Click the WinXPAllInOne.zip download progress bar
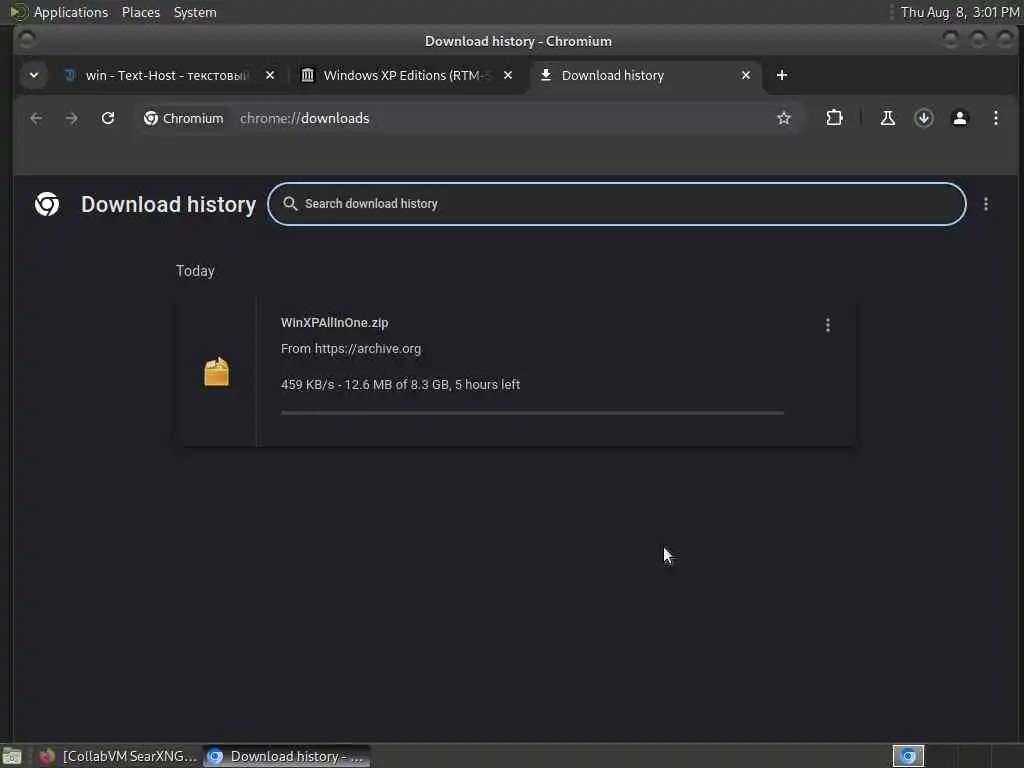The height and width of the screenshot is (768, 1024). click(x=532, y=413)
